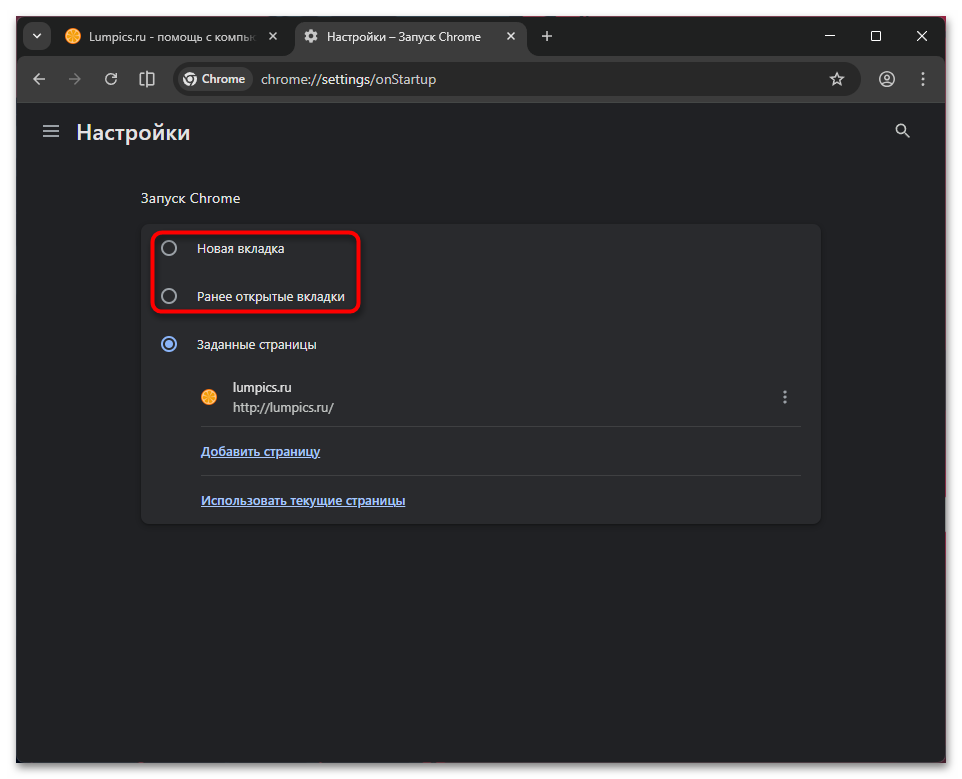Open the Chrome three-dot main menu
962x779 pixels.
pos(922,79)
